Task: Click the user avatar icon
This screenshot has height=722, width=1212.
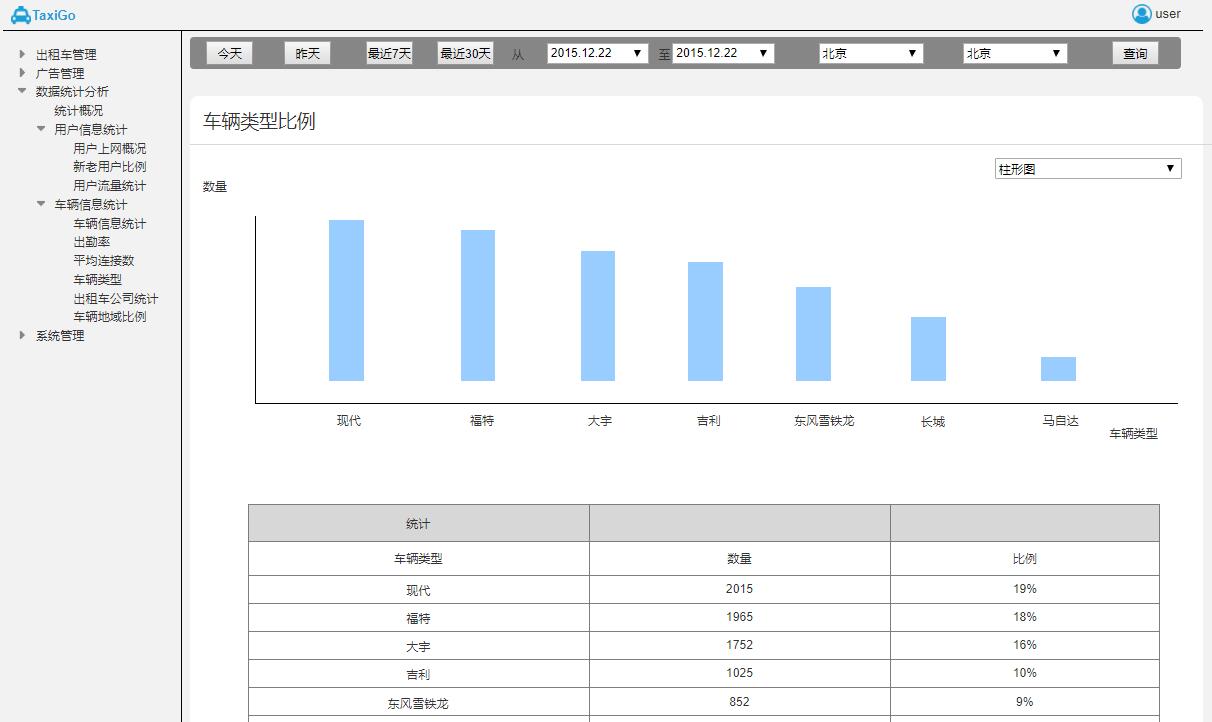Action: pos(1141,14)
